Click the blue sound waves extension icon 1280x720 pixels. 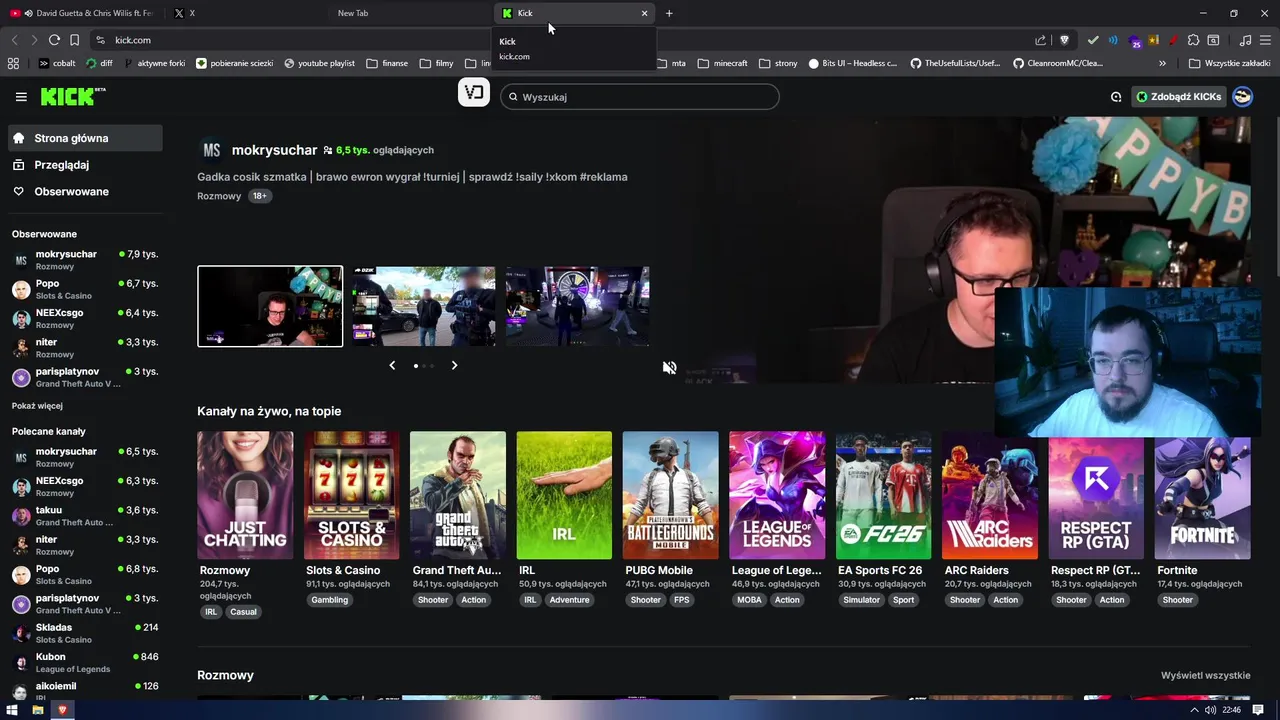click(1113, 40)
